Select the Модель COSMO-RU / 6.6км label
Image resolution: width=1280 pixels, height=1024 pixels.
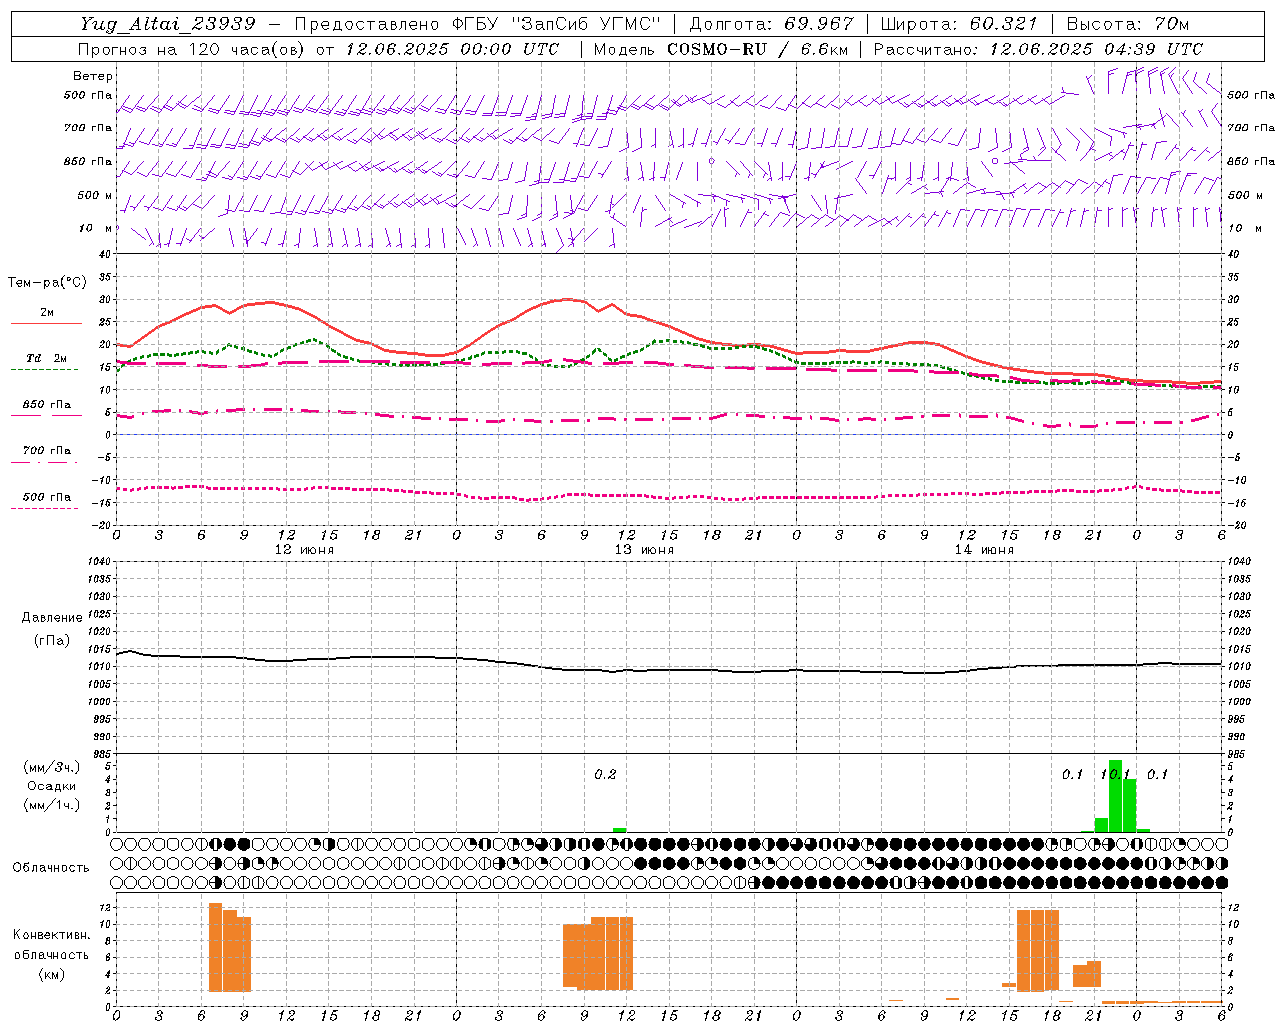coord(721,49)
